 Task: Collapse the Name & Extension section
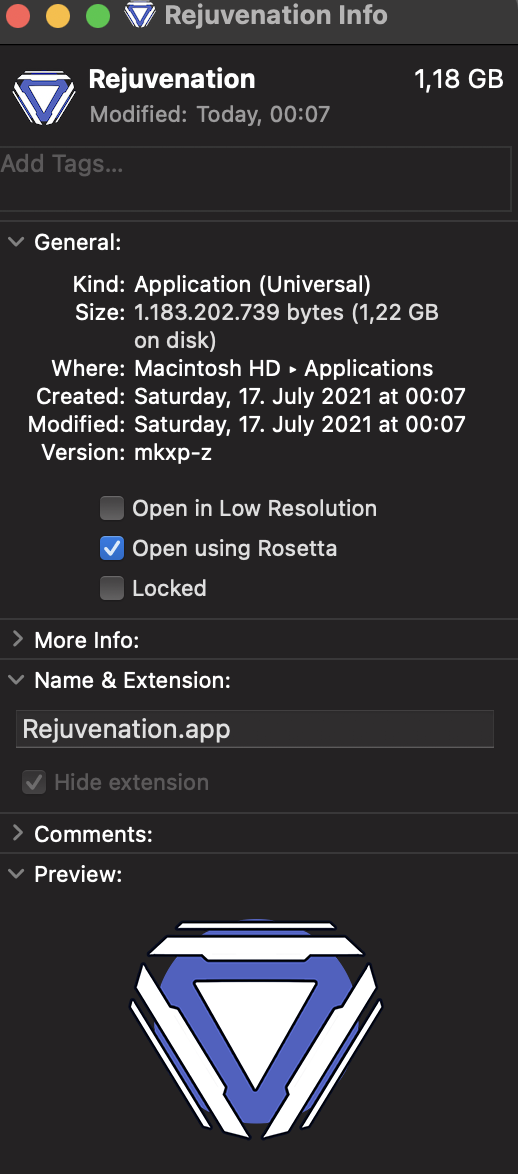[x=16, y=680]
